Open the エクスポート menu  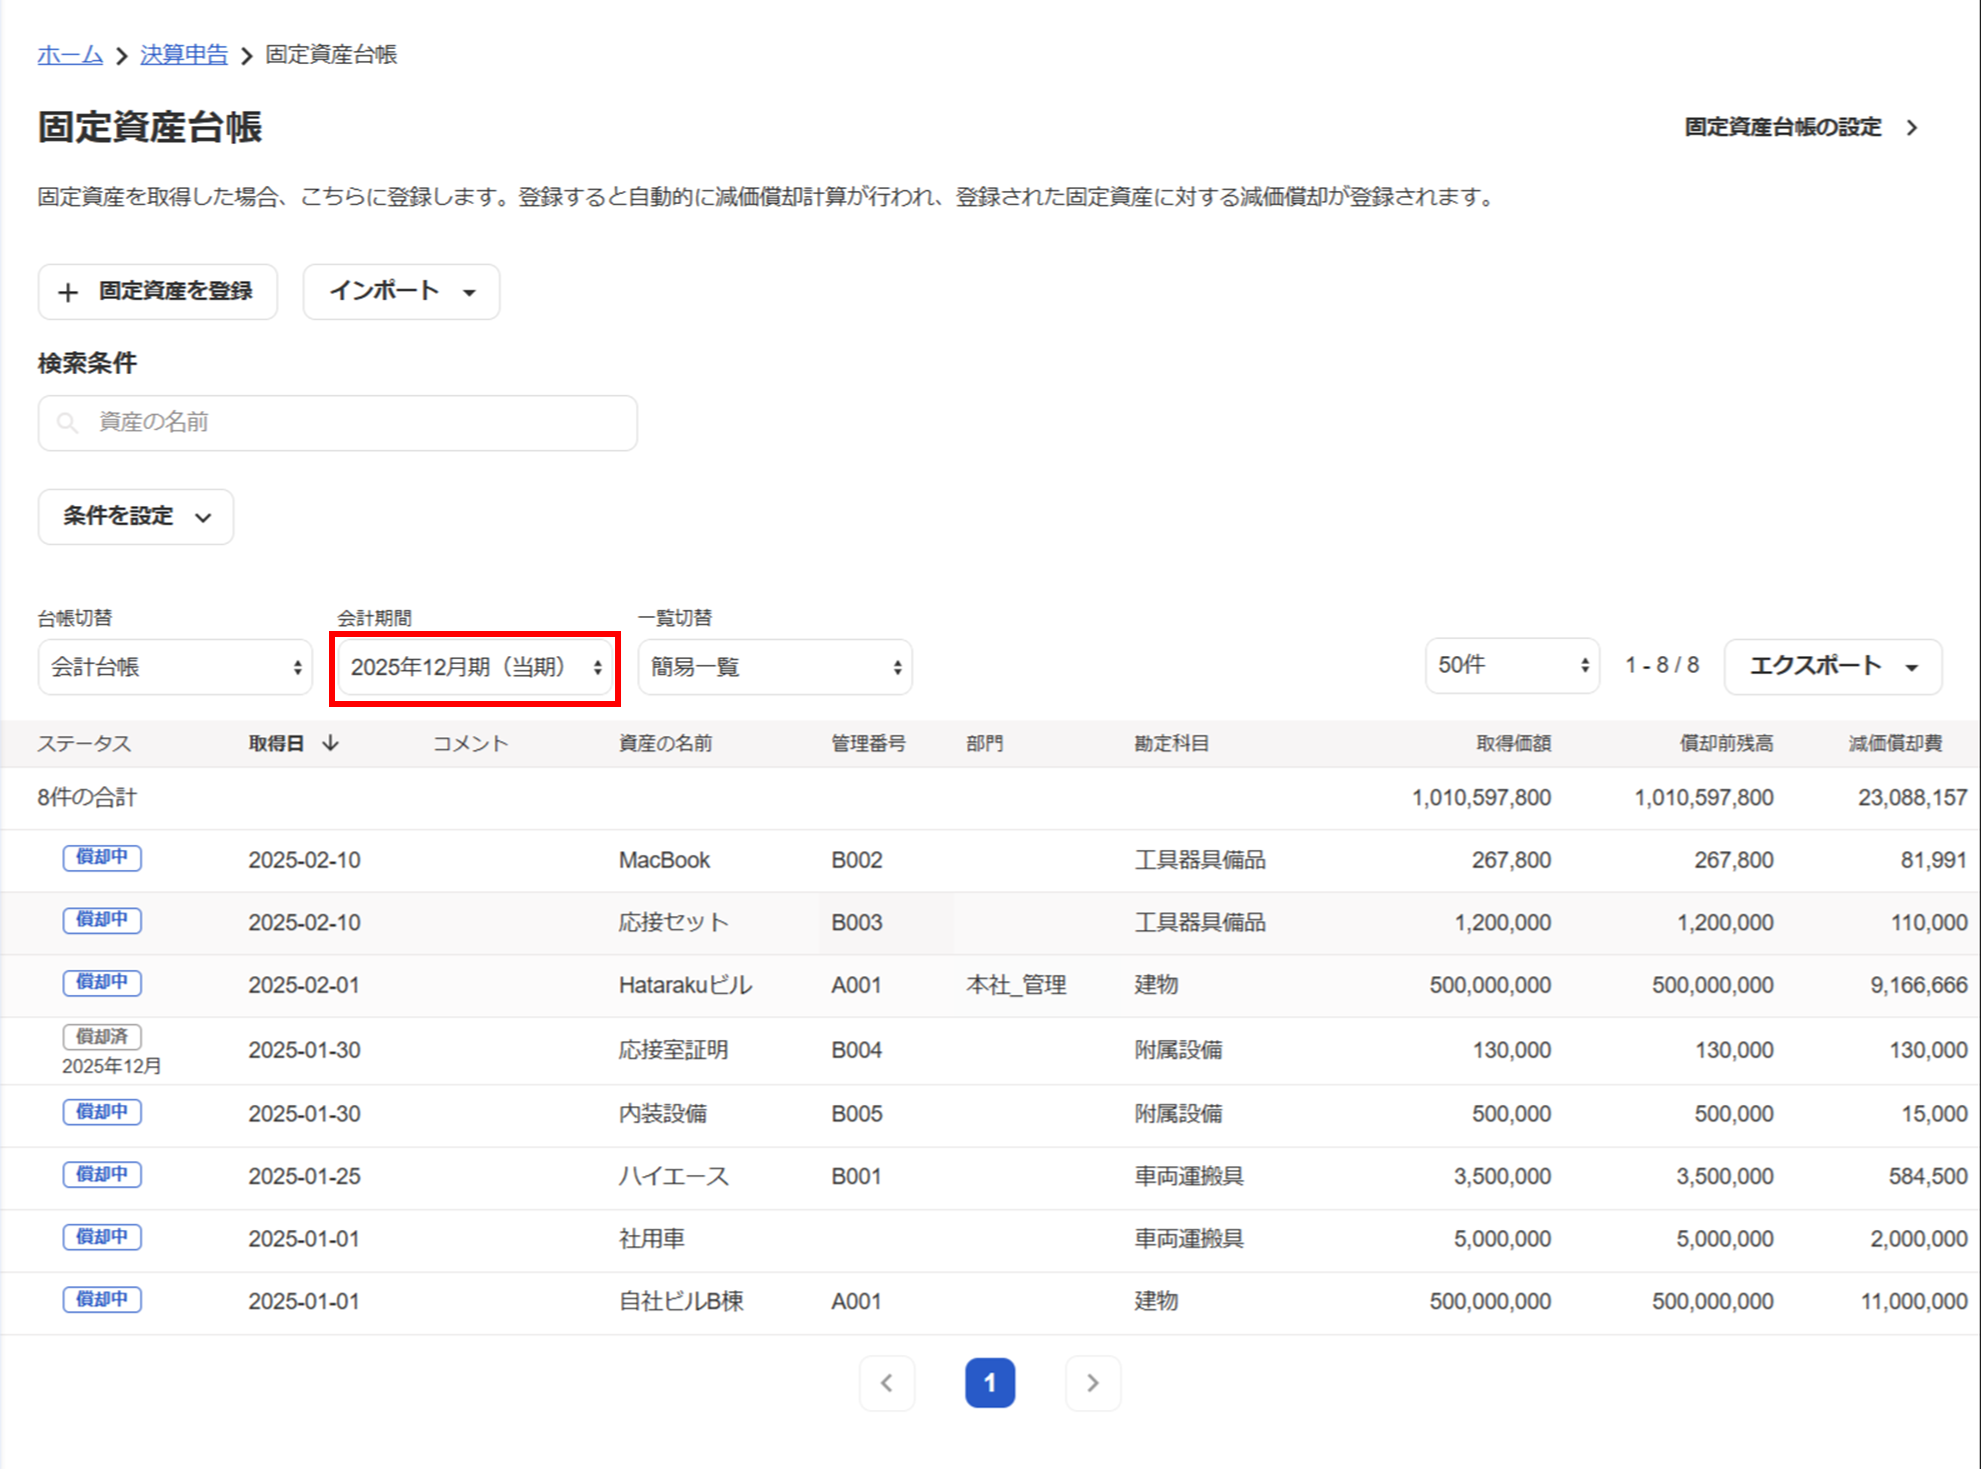[1832, 667]
